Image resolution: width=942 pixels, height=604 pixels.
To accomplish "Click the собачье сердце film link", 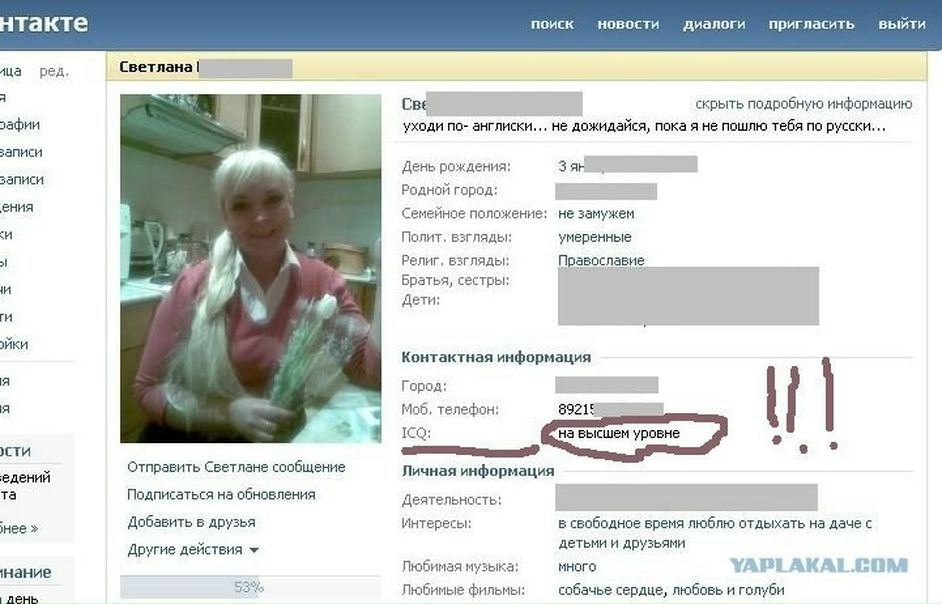I will coord(603,590).
